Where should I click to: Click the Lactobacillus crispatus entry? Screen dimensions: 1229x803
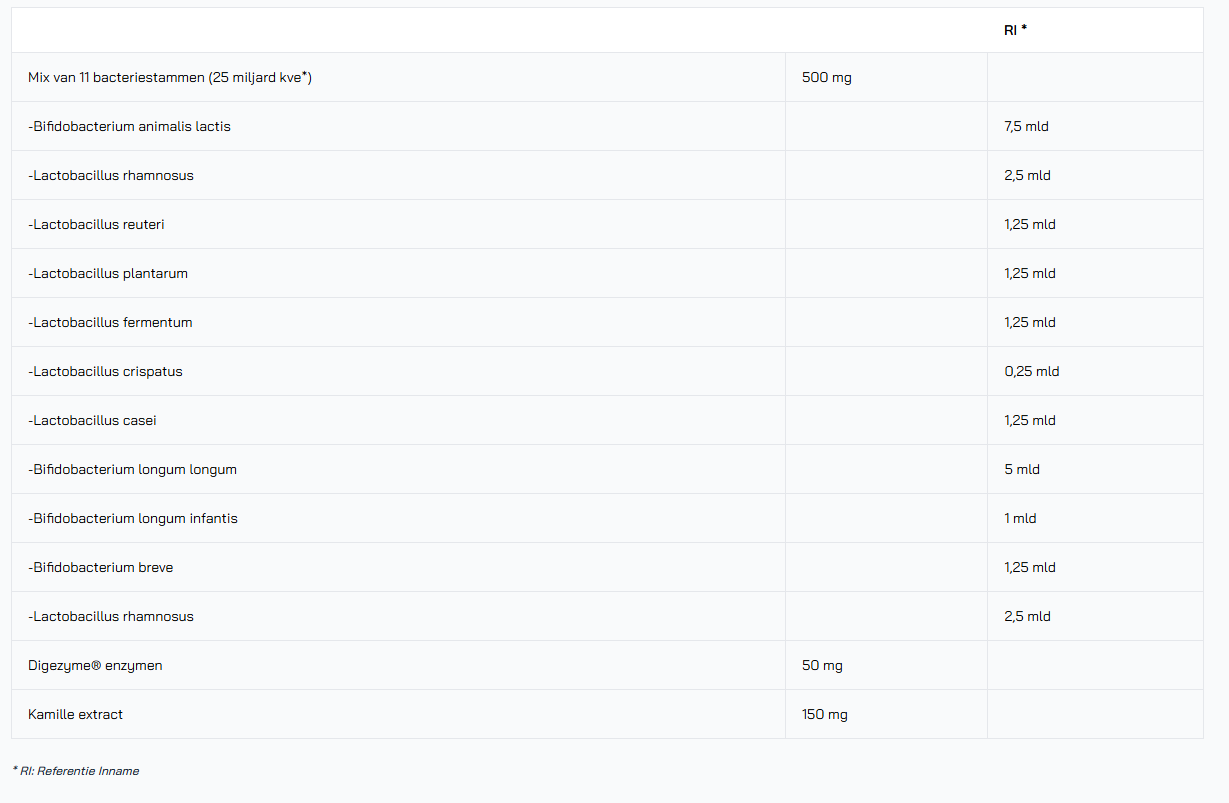[x=105, y=371]
